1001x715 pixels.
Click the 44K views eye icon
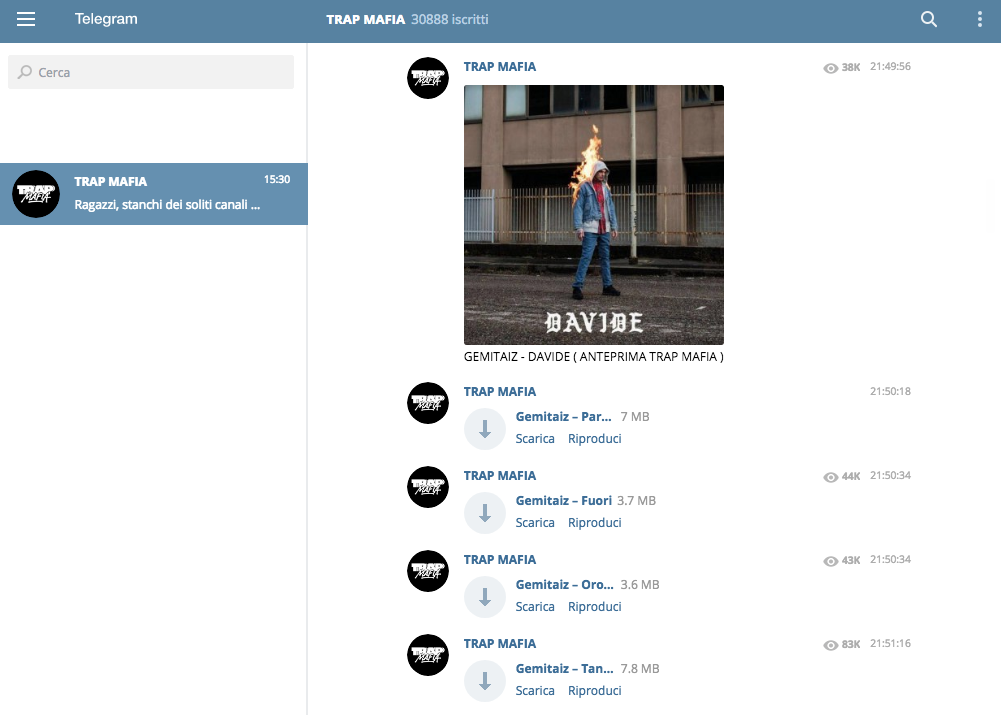pyautogui.click(x=831, y=477)
